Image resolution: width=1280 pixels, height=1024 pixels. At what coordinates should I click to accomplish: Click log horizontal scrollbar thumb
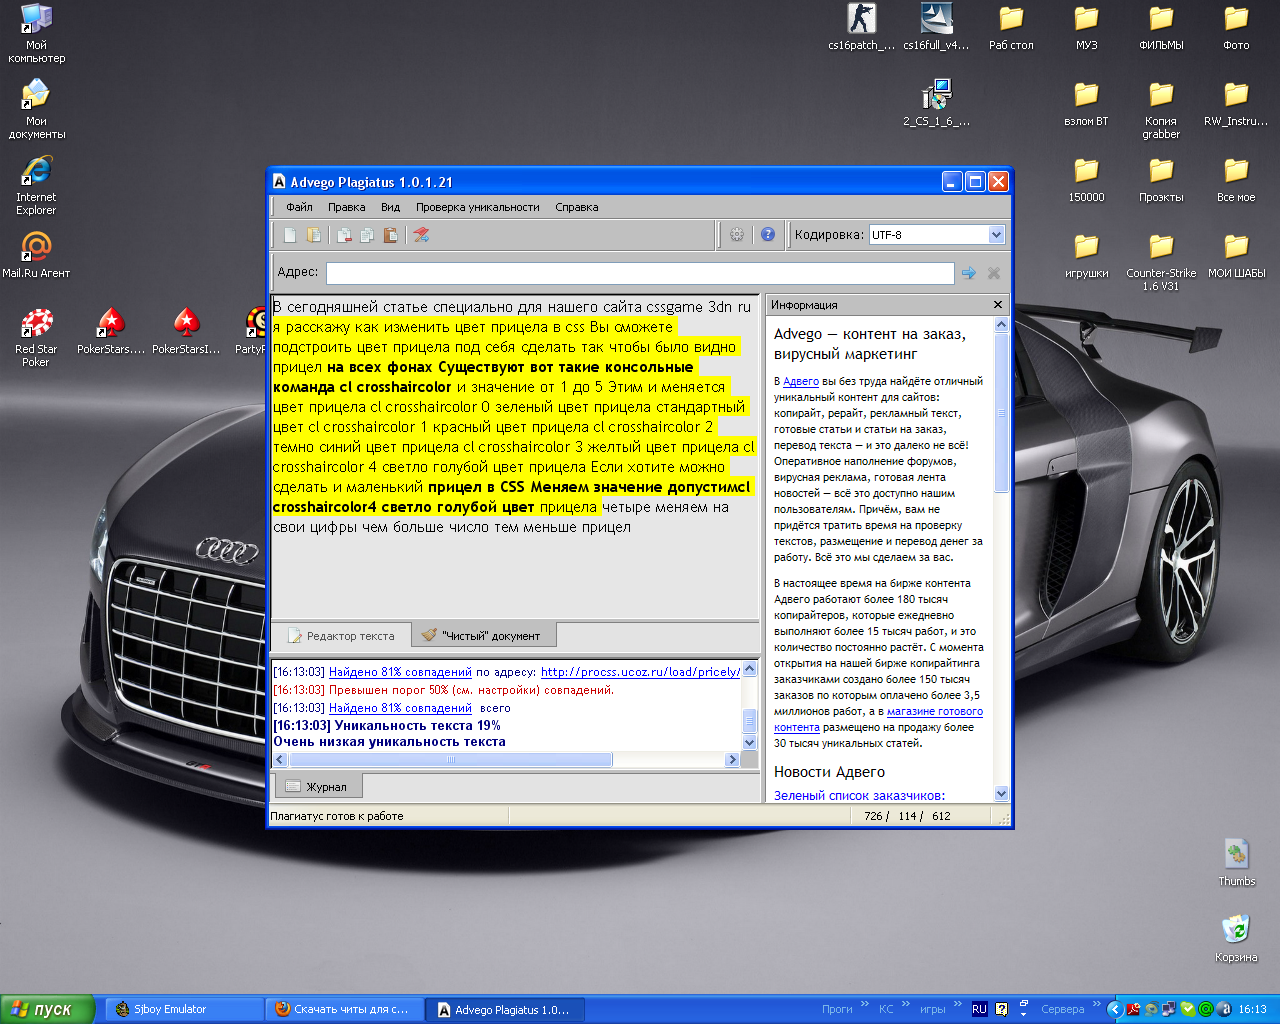point(450,760)
